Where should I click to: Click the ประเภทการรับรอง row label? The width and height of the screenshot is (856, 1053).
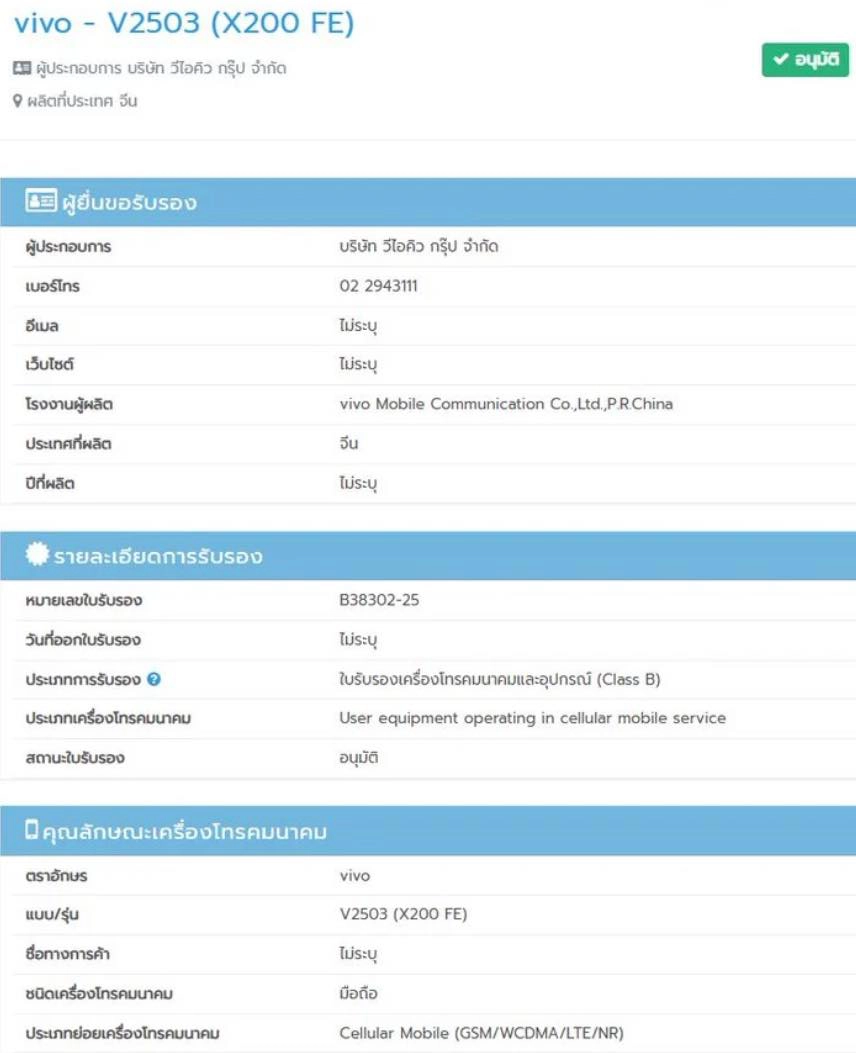click(83, 680)
